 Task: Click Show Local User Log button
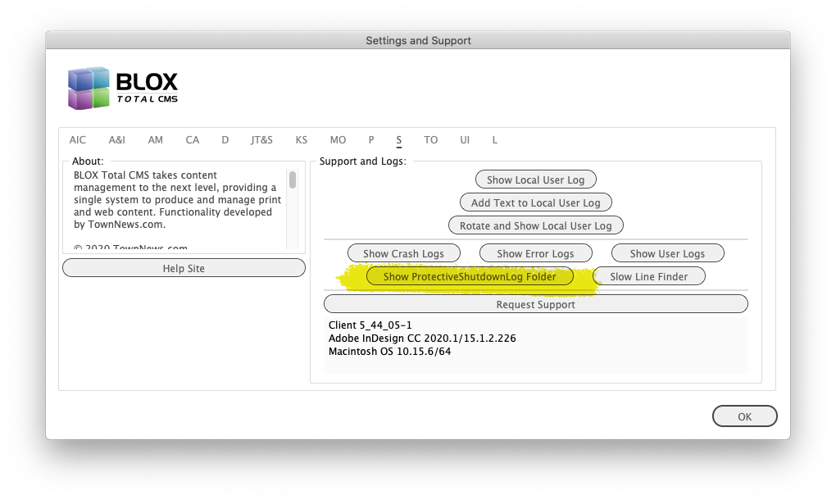(x=536, y=180)
